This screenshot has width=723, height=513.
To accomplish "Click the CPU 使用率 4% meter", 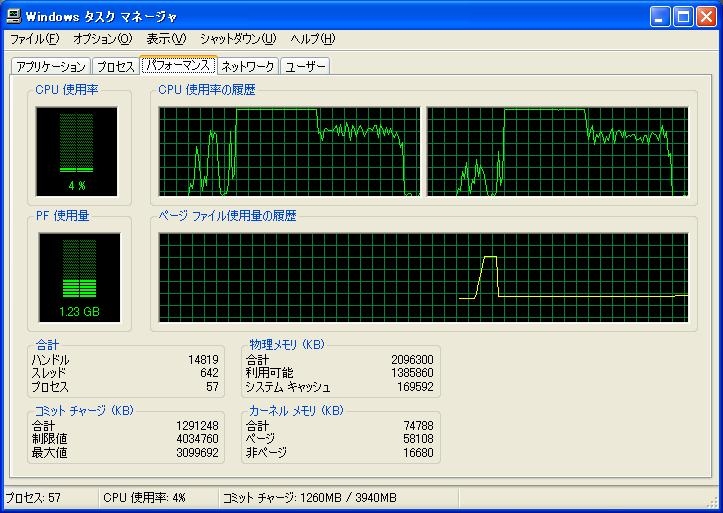I will 77,152.
